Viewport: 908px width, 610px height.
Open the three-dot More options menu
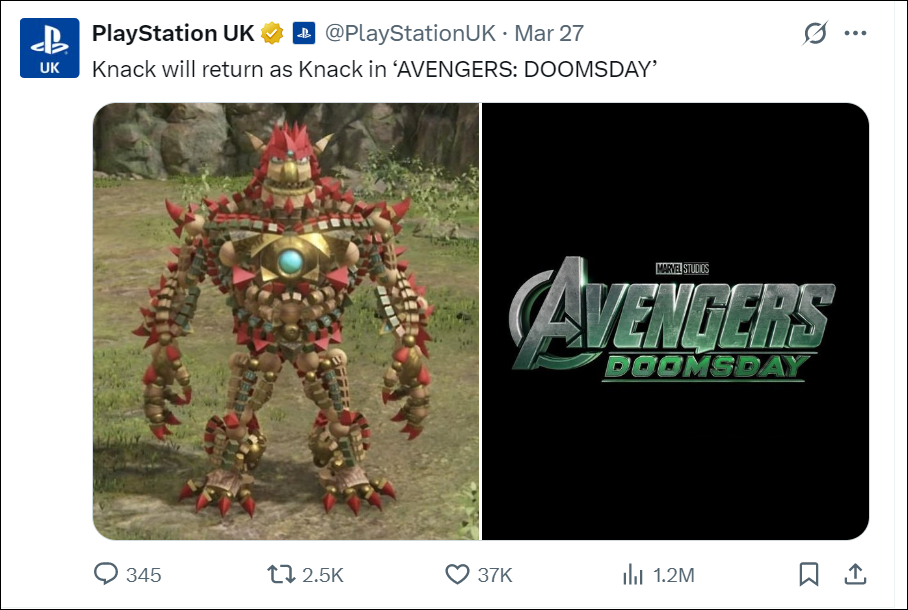(855, 33)
